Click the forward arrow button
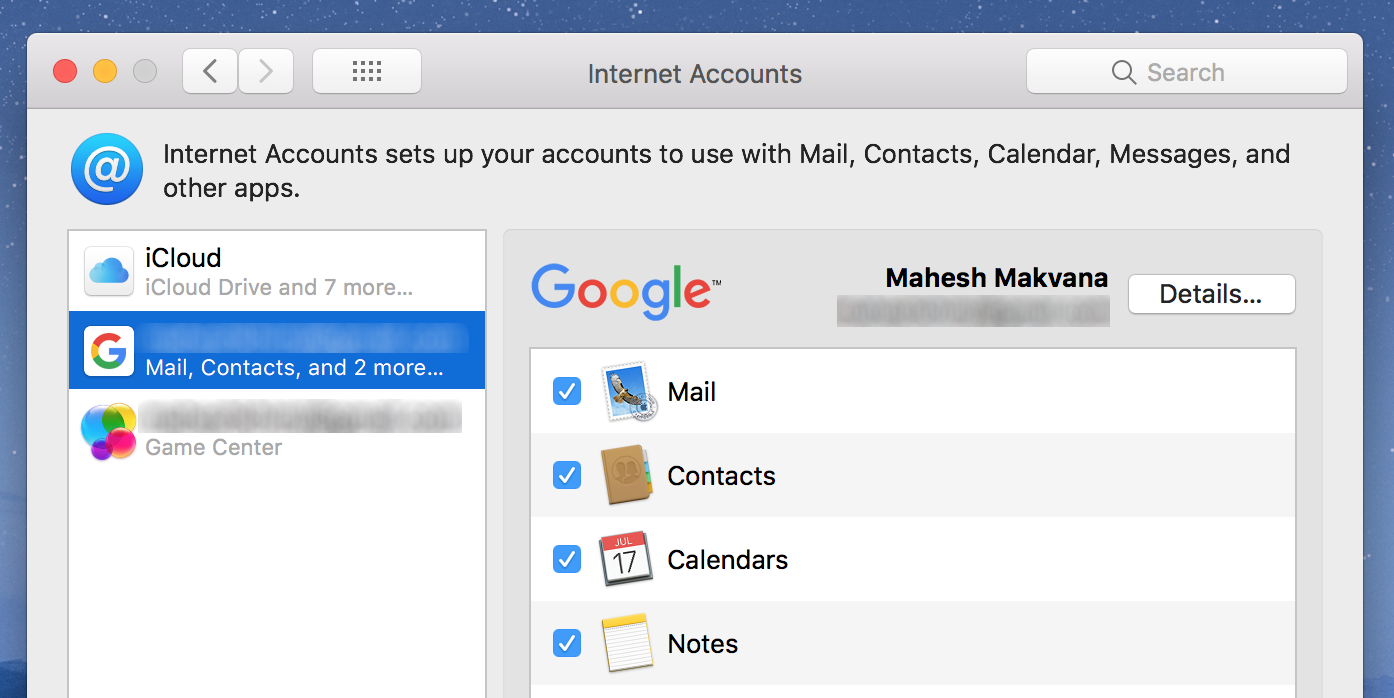The height and width of the screenshot is (698, 1394). (x=266, y=72)
